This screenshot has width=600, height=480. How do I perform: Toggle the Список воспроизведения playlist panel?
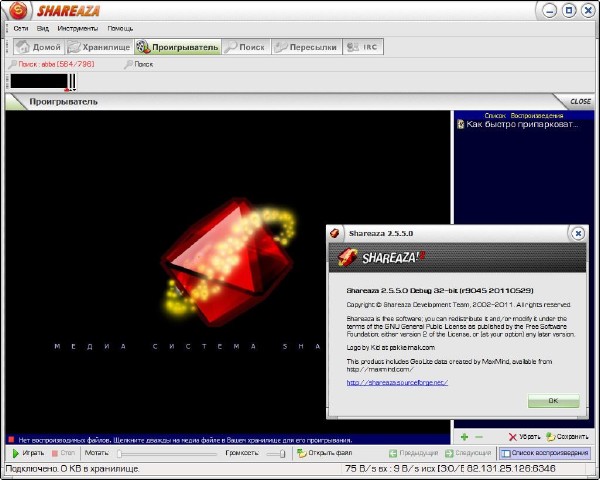[545, 453]
